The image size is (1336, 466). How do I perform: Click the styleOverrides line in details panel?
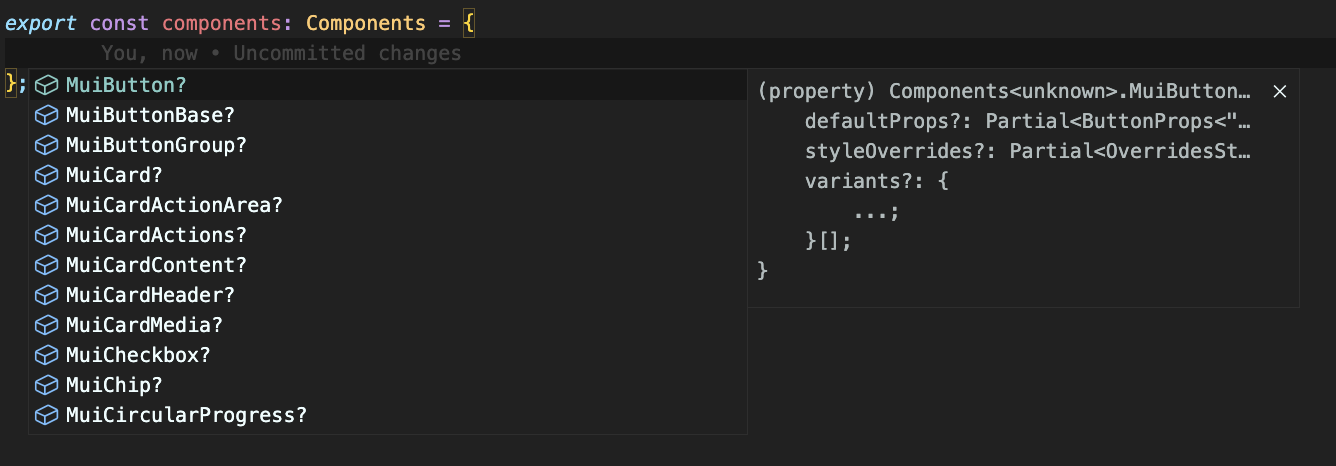(x=1028, y=152)
